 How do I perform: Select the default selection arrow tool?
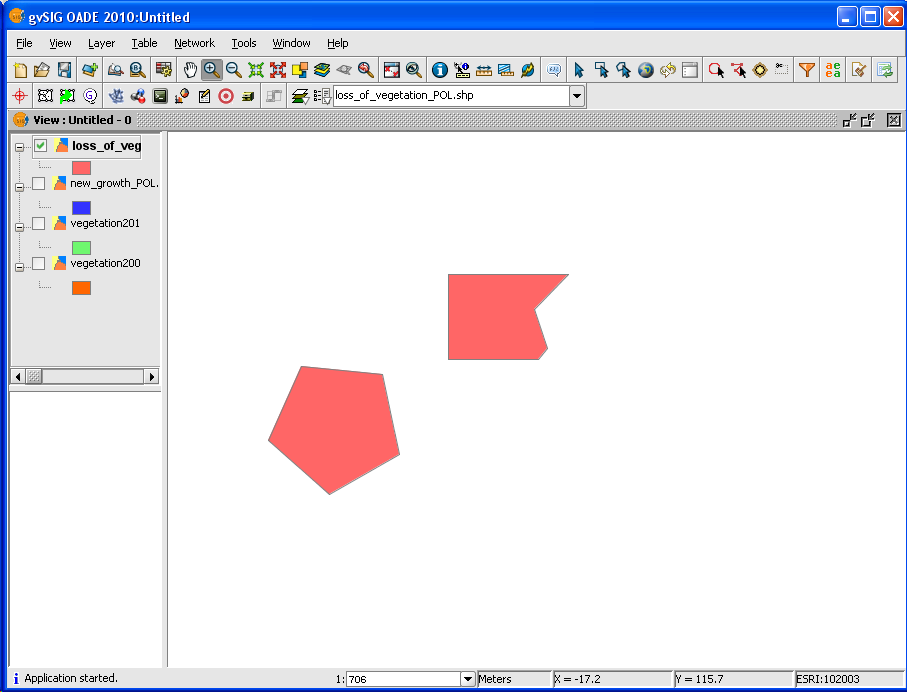pyautogui.click(x=578, y=70)
